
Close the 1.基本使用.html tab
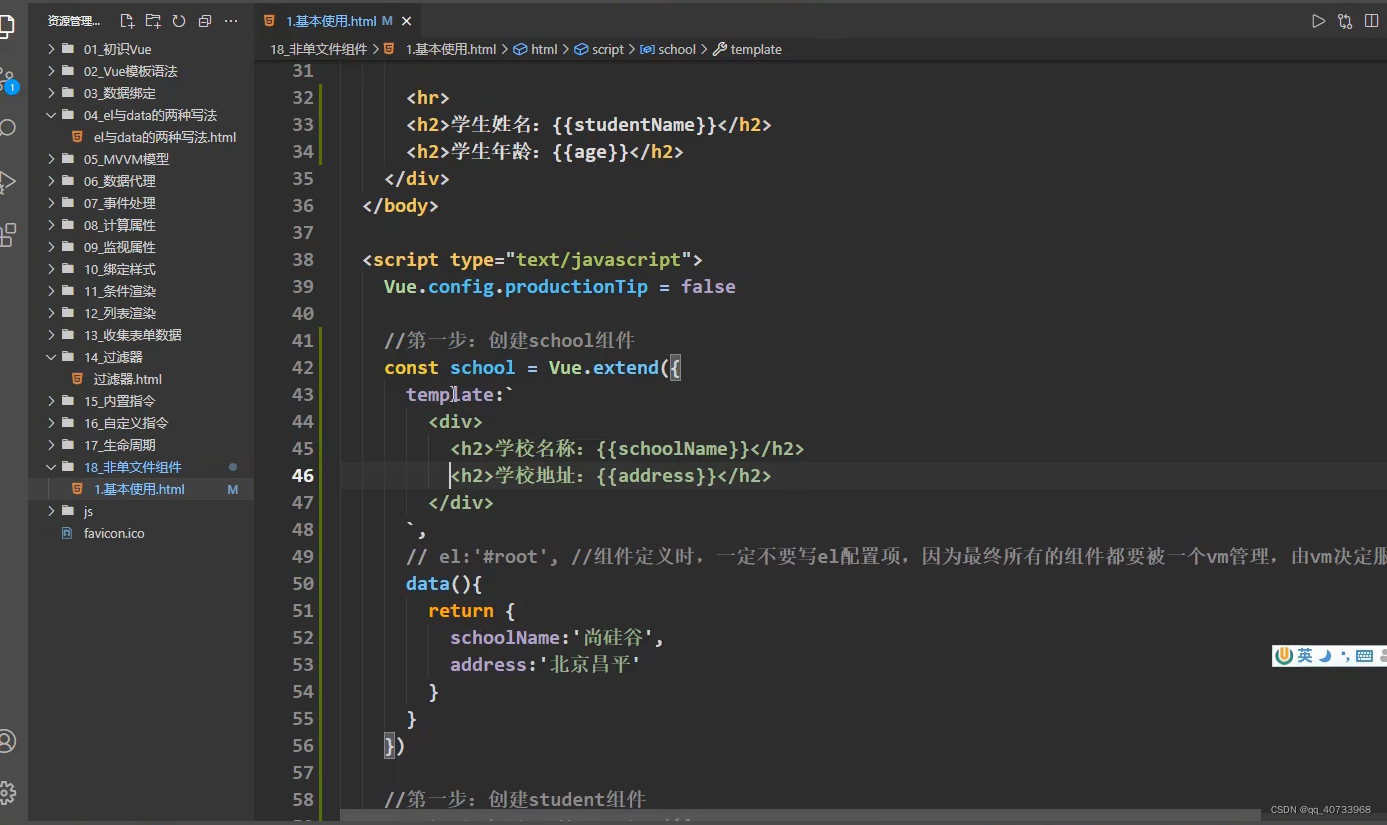click(x=404, y=21)
